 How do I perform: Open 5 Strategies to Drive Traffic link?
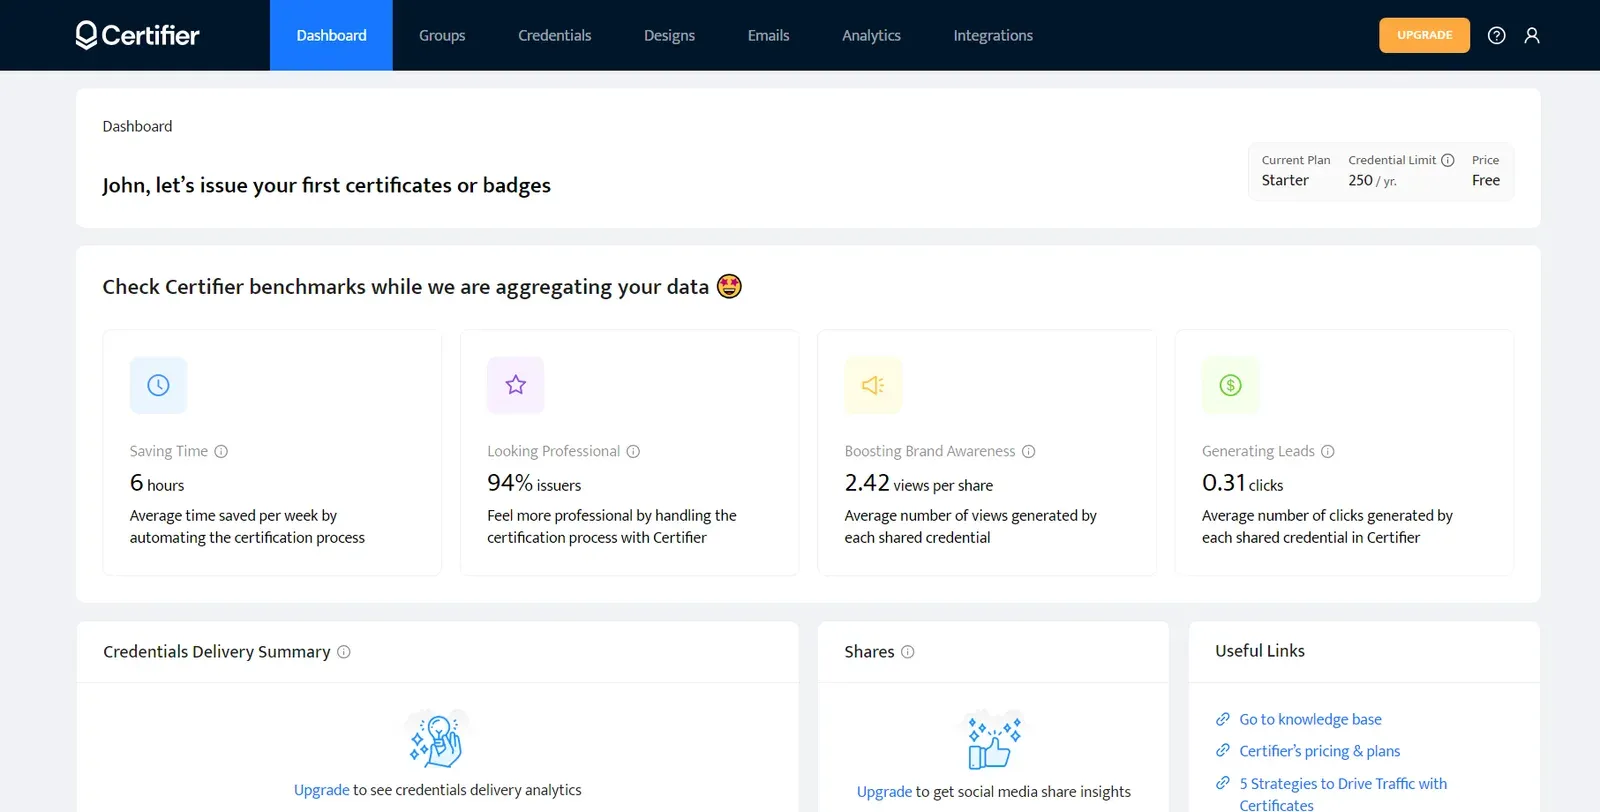(x=1343, y=794)
